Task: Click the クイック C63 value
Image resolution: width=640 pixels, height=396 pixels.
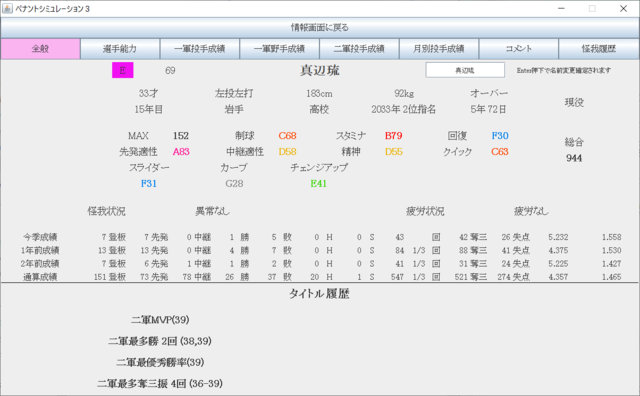Action: [500, 151]
